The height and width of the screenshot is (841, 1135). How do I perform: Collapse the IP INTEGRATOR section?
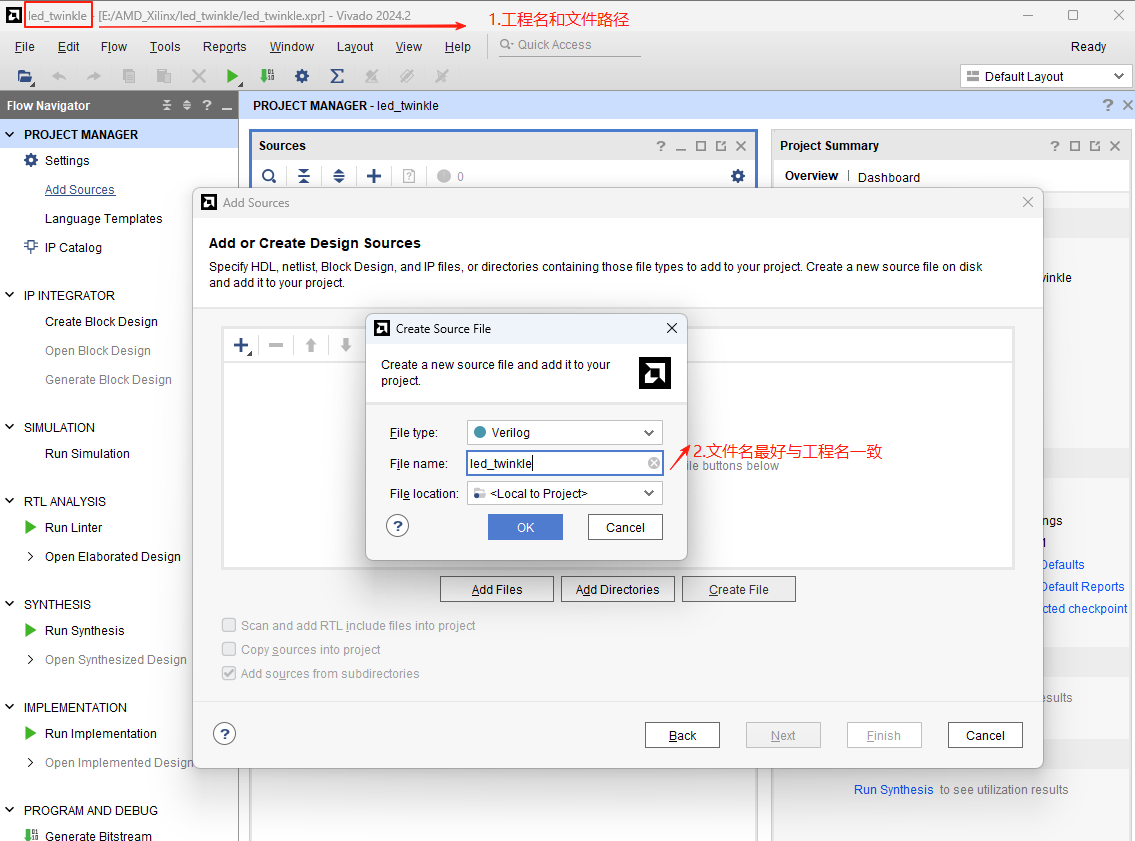point(10,295)
